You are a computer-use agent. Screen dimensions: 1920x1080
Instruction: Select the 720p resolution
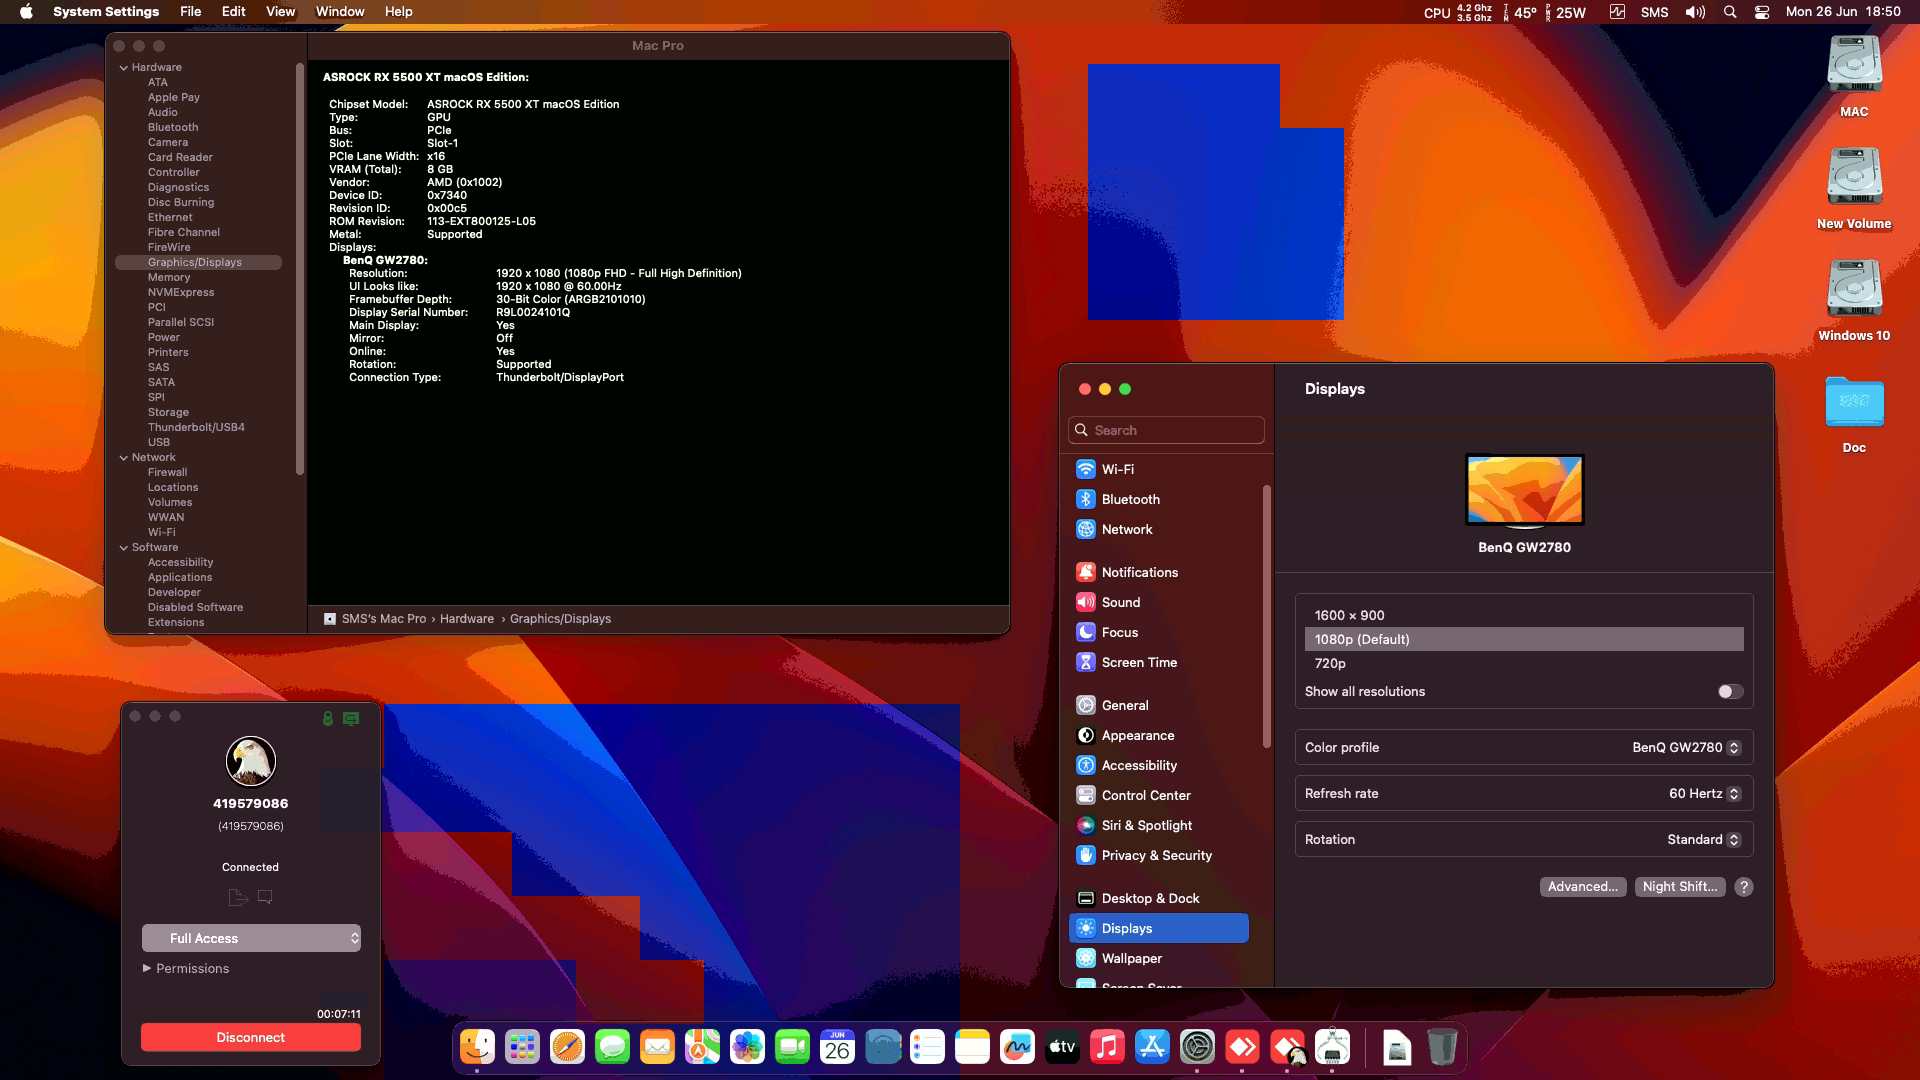1524,663
